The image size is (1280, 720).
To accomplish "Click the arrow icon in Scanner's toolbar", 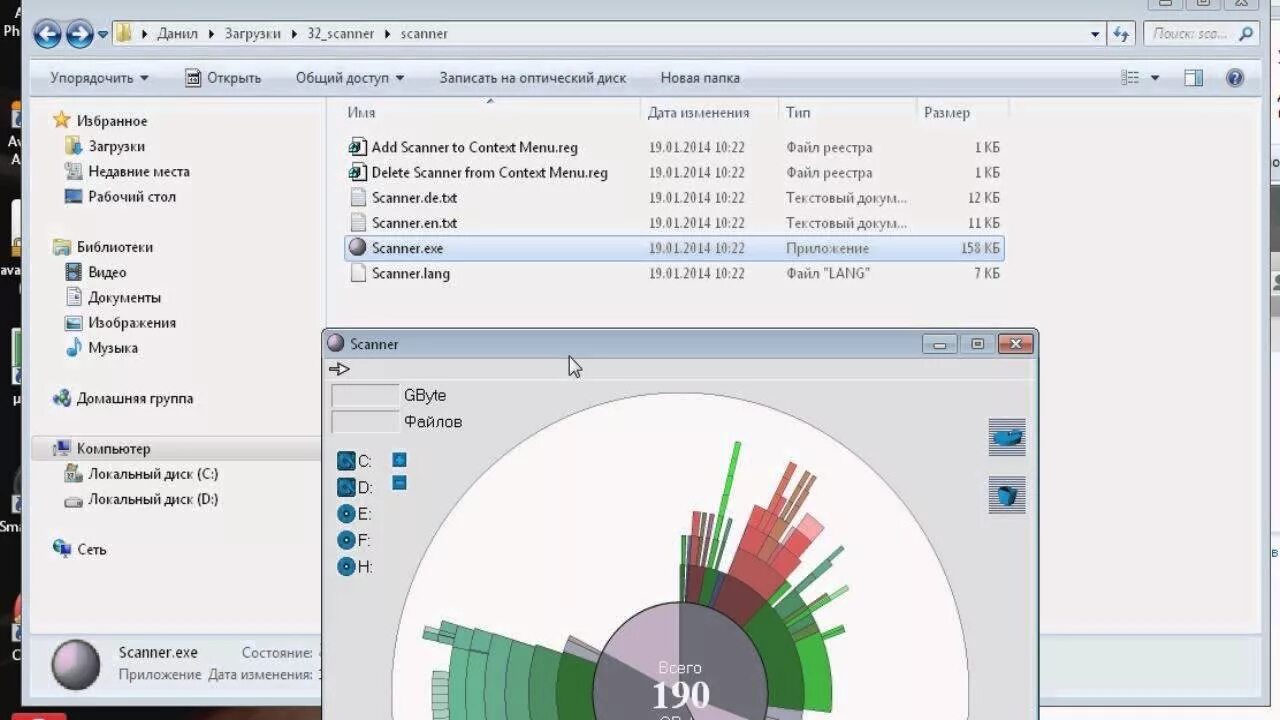I will tap(339, 369).
